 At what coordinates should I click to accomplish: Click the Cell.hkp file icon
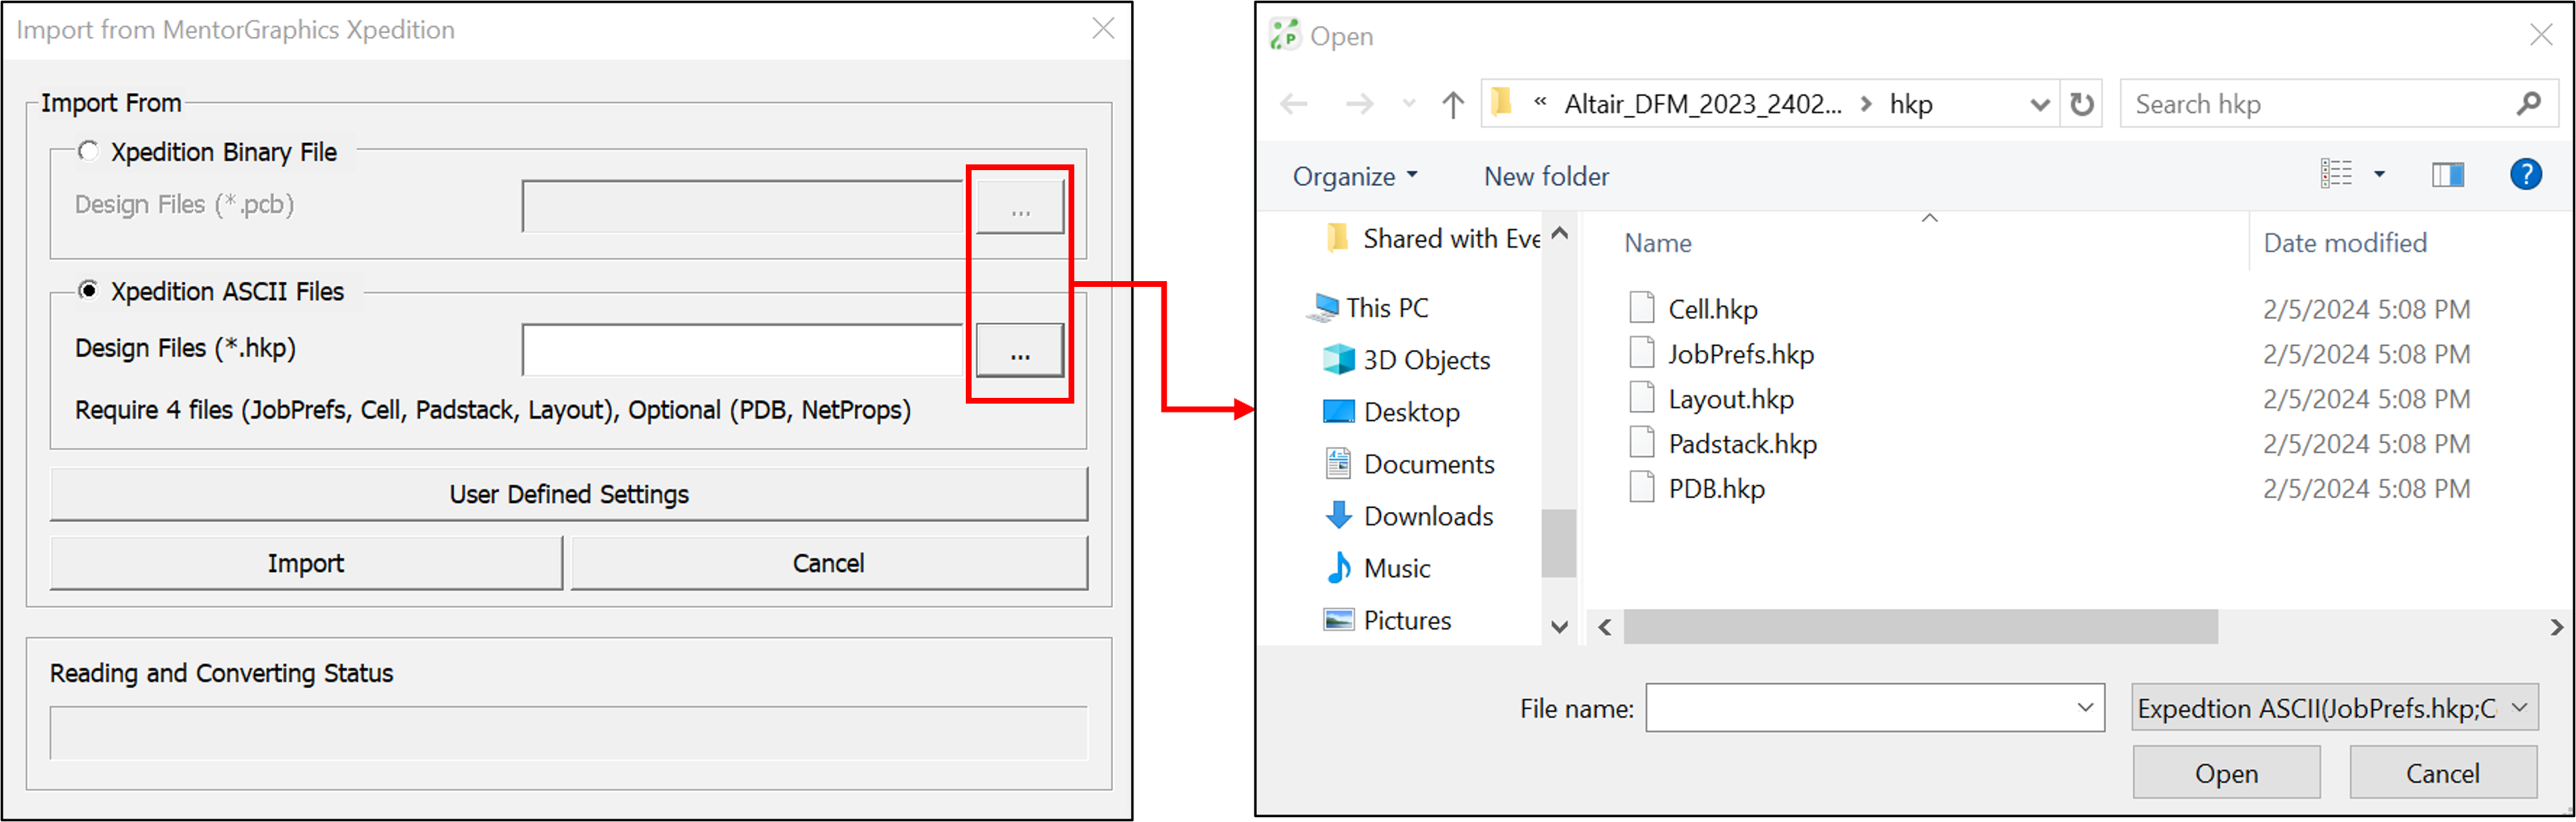click(x=1641, y=307)
